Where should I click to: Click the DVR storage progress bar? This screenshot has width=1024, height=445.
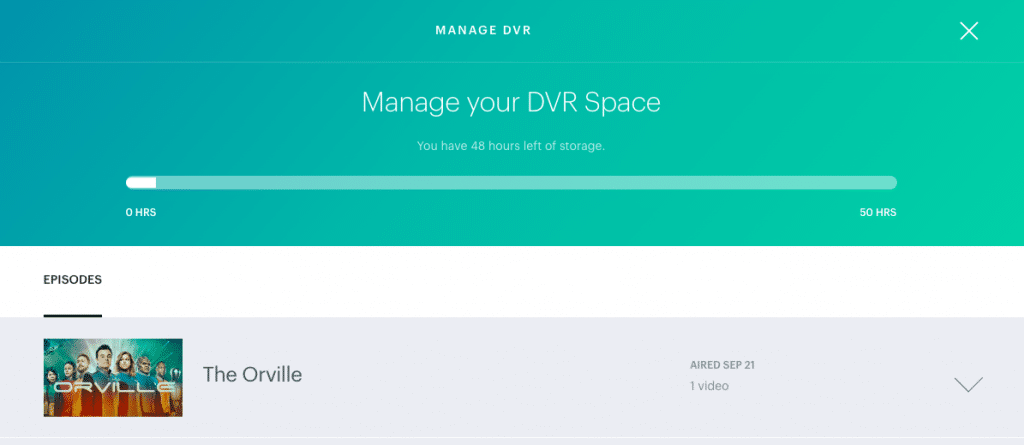click(511, 182)
